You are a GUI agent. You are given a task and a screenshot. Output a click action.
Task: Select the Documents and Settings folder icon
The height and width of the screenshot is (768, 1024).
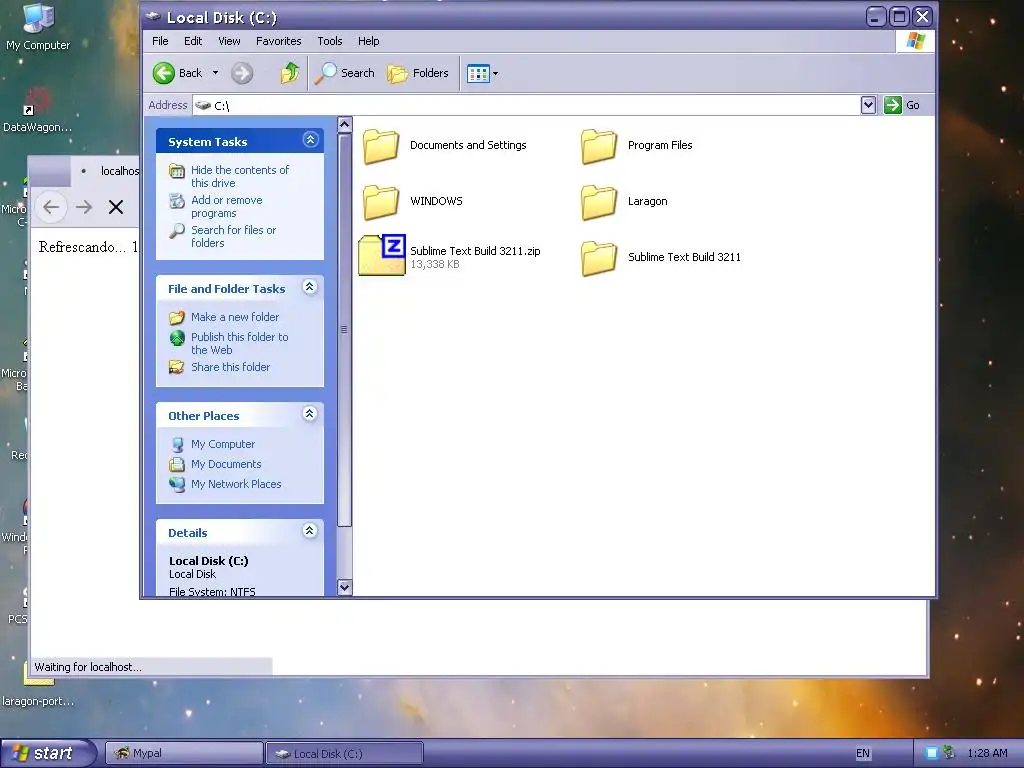click(381, 146)
